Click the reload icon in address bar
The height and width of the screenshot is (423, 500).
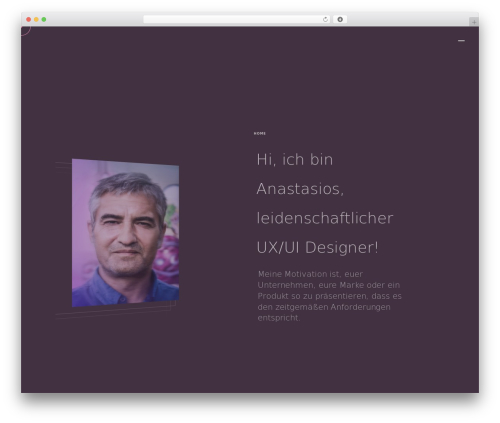coord(325,19)
